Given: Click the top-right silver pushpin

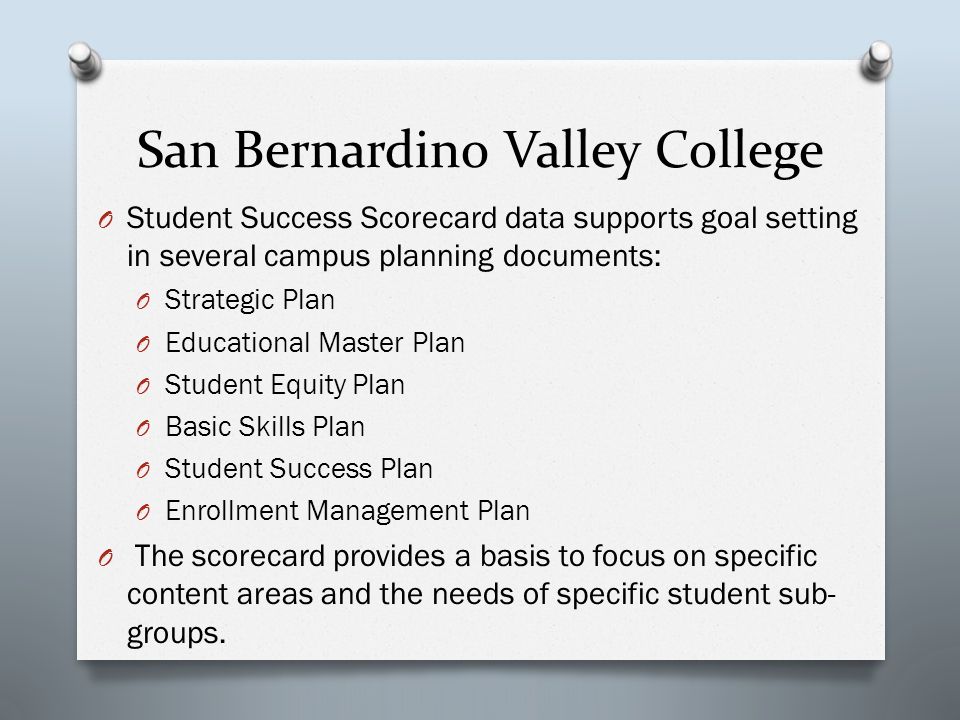Looking at the screenshot, I should click(x=876, y=61).
